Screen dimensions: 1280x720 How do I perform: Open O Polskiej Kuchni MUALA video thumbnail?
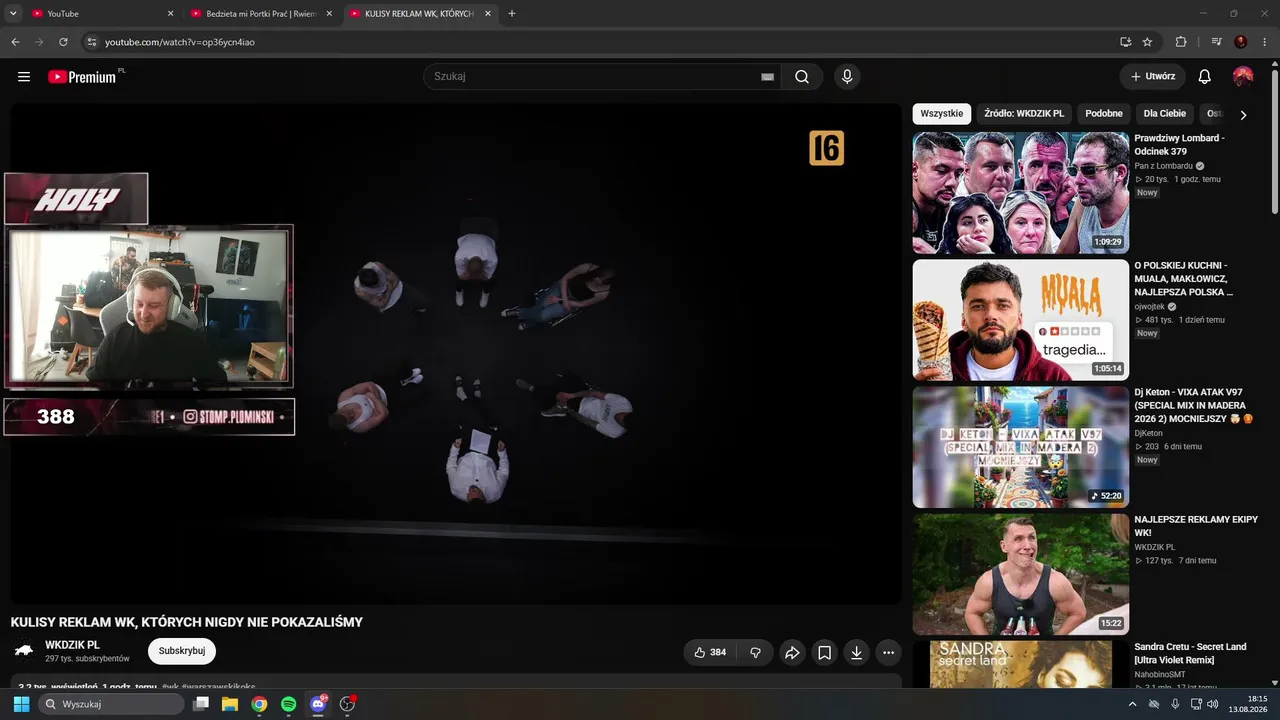click(1021, 320)
